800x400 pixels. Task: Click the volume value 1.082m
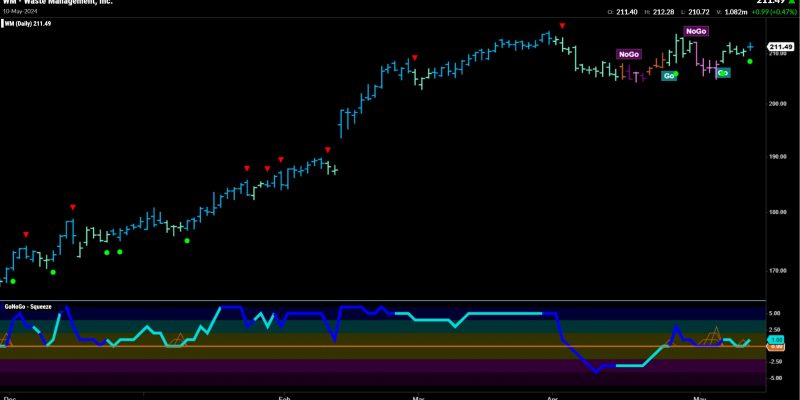click(x=736, y=12)
